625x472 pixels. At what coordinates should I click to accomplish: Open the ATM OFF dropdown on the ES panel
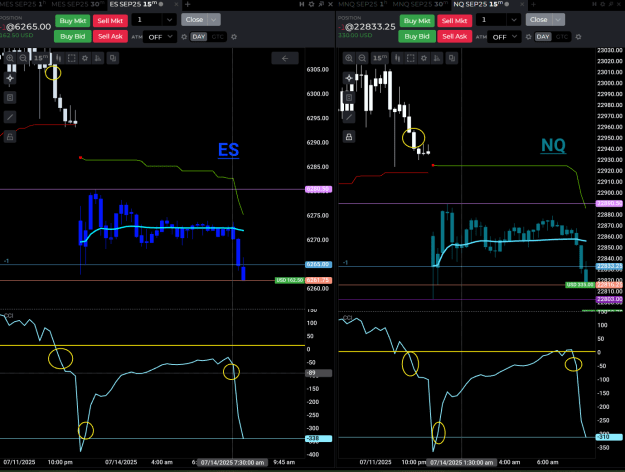[159, 37]
